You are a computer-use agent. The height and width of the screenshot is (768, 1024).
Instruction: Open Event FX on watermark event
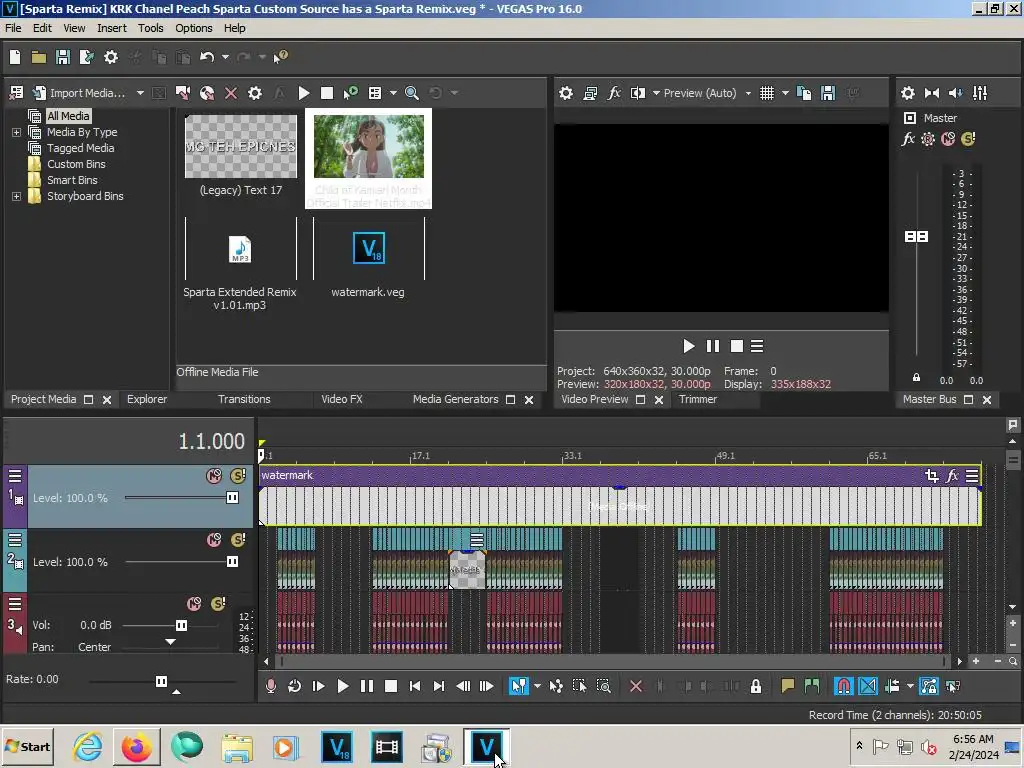952,476
